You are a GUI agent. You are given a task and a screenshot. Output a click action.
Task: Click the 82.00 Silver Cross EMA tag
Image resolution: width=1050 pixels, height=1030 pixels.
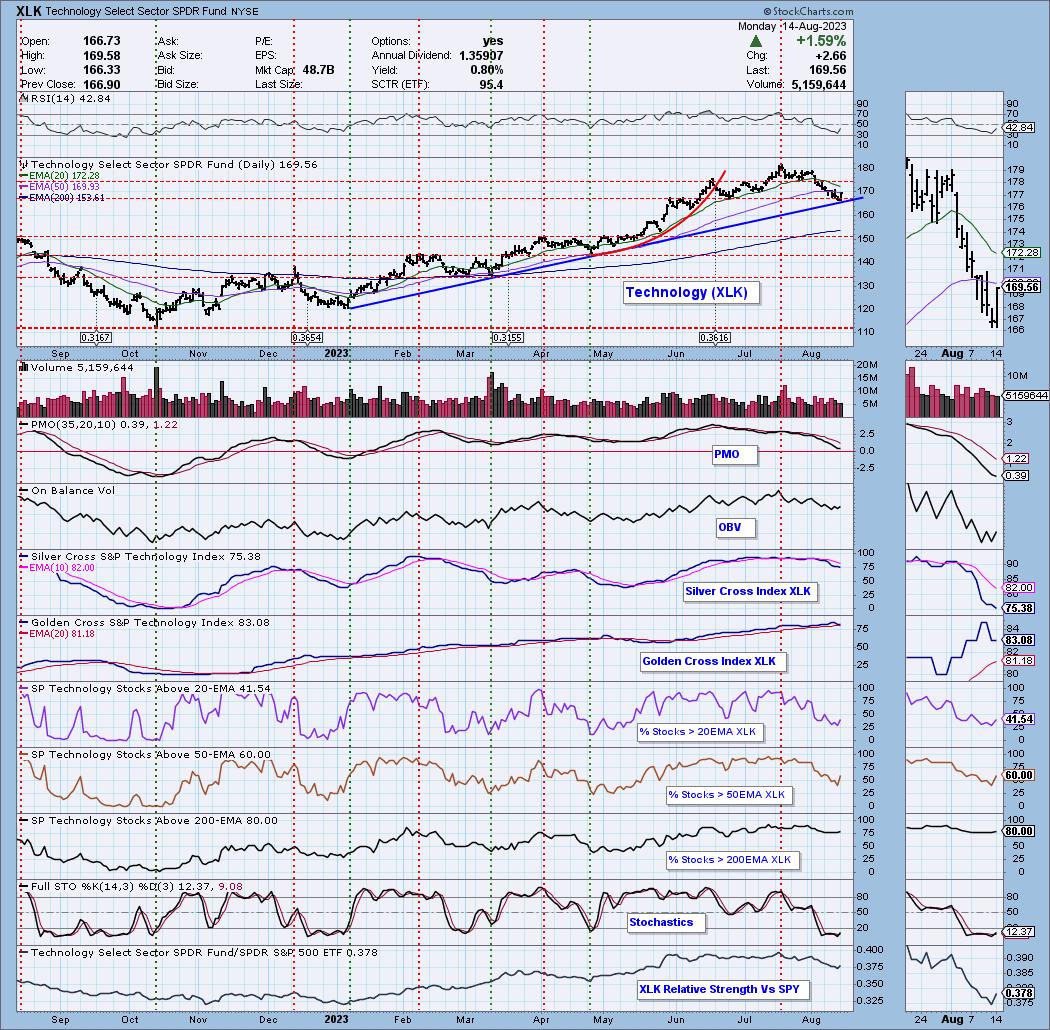click(1020, 588)
